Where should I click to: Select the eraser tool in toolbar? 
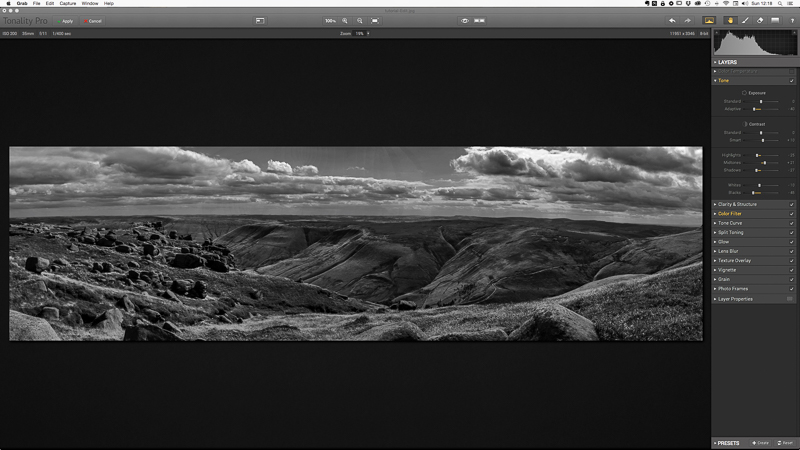point(759,20)
